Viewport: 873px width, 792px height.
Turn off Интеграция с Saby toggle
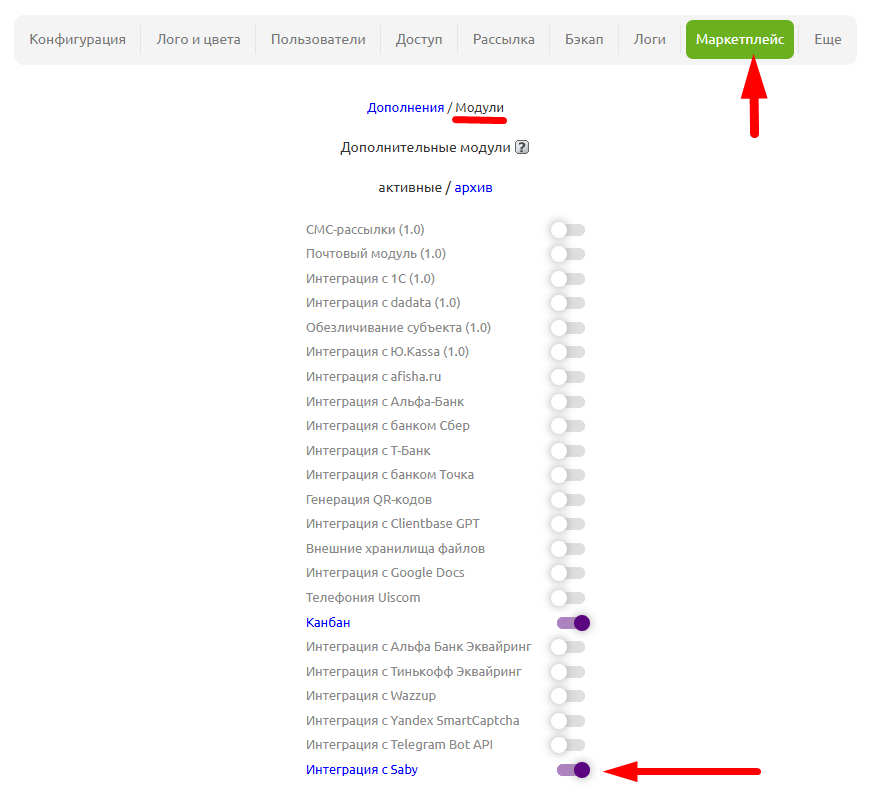573,770
